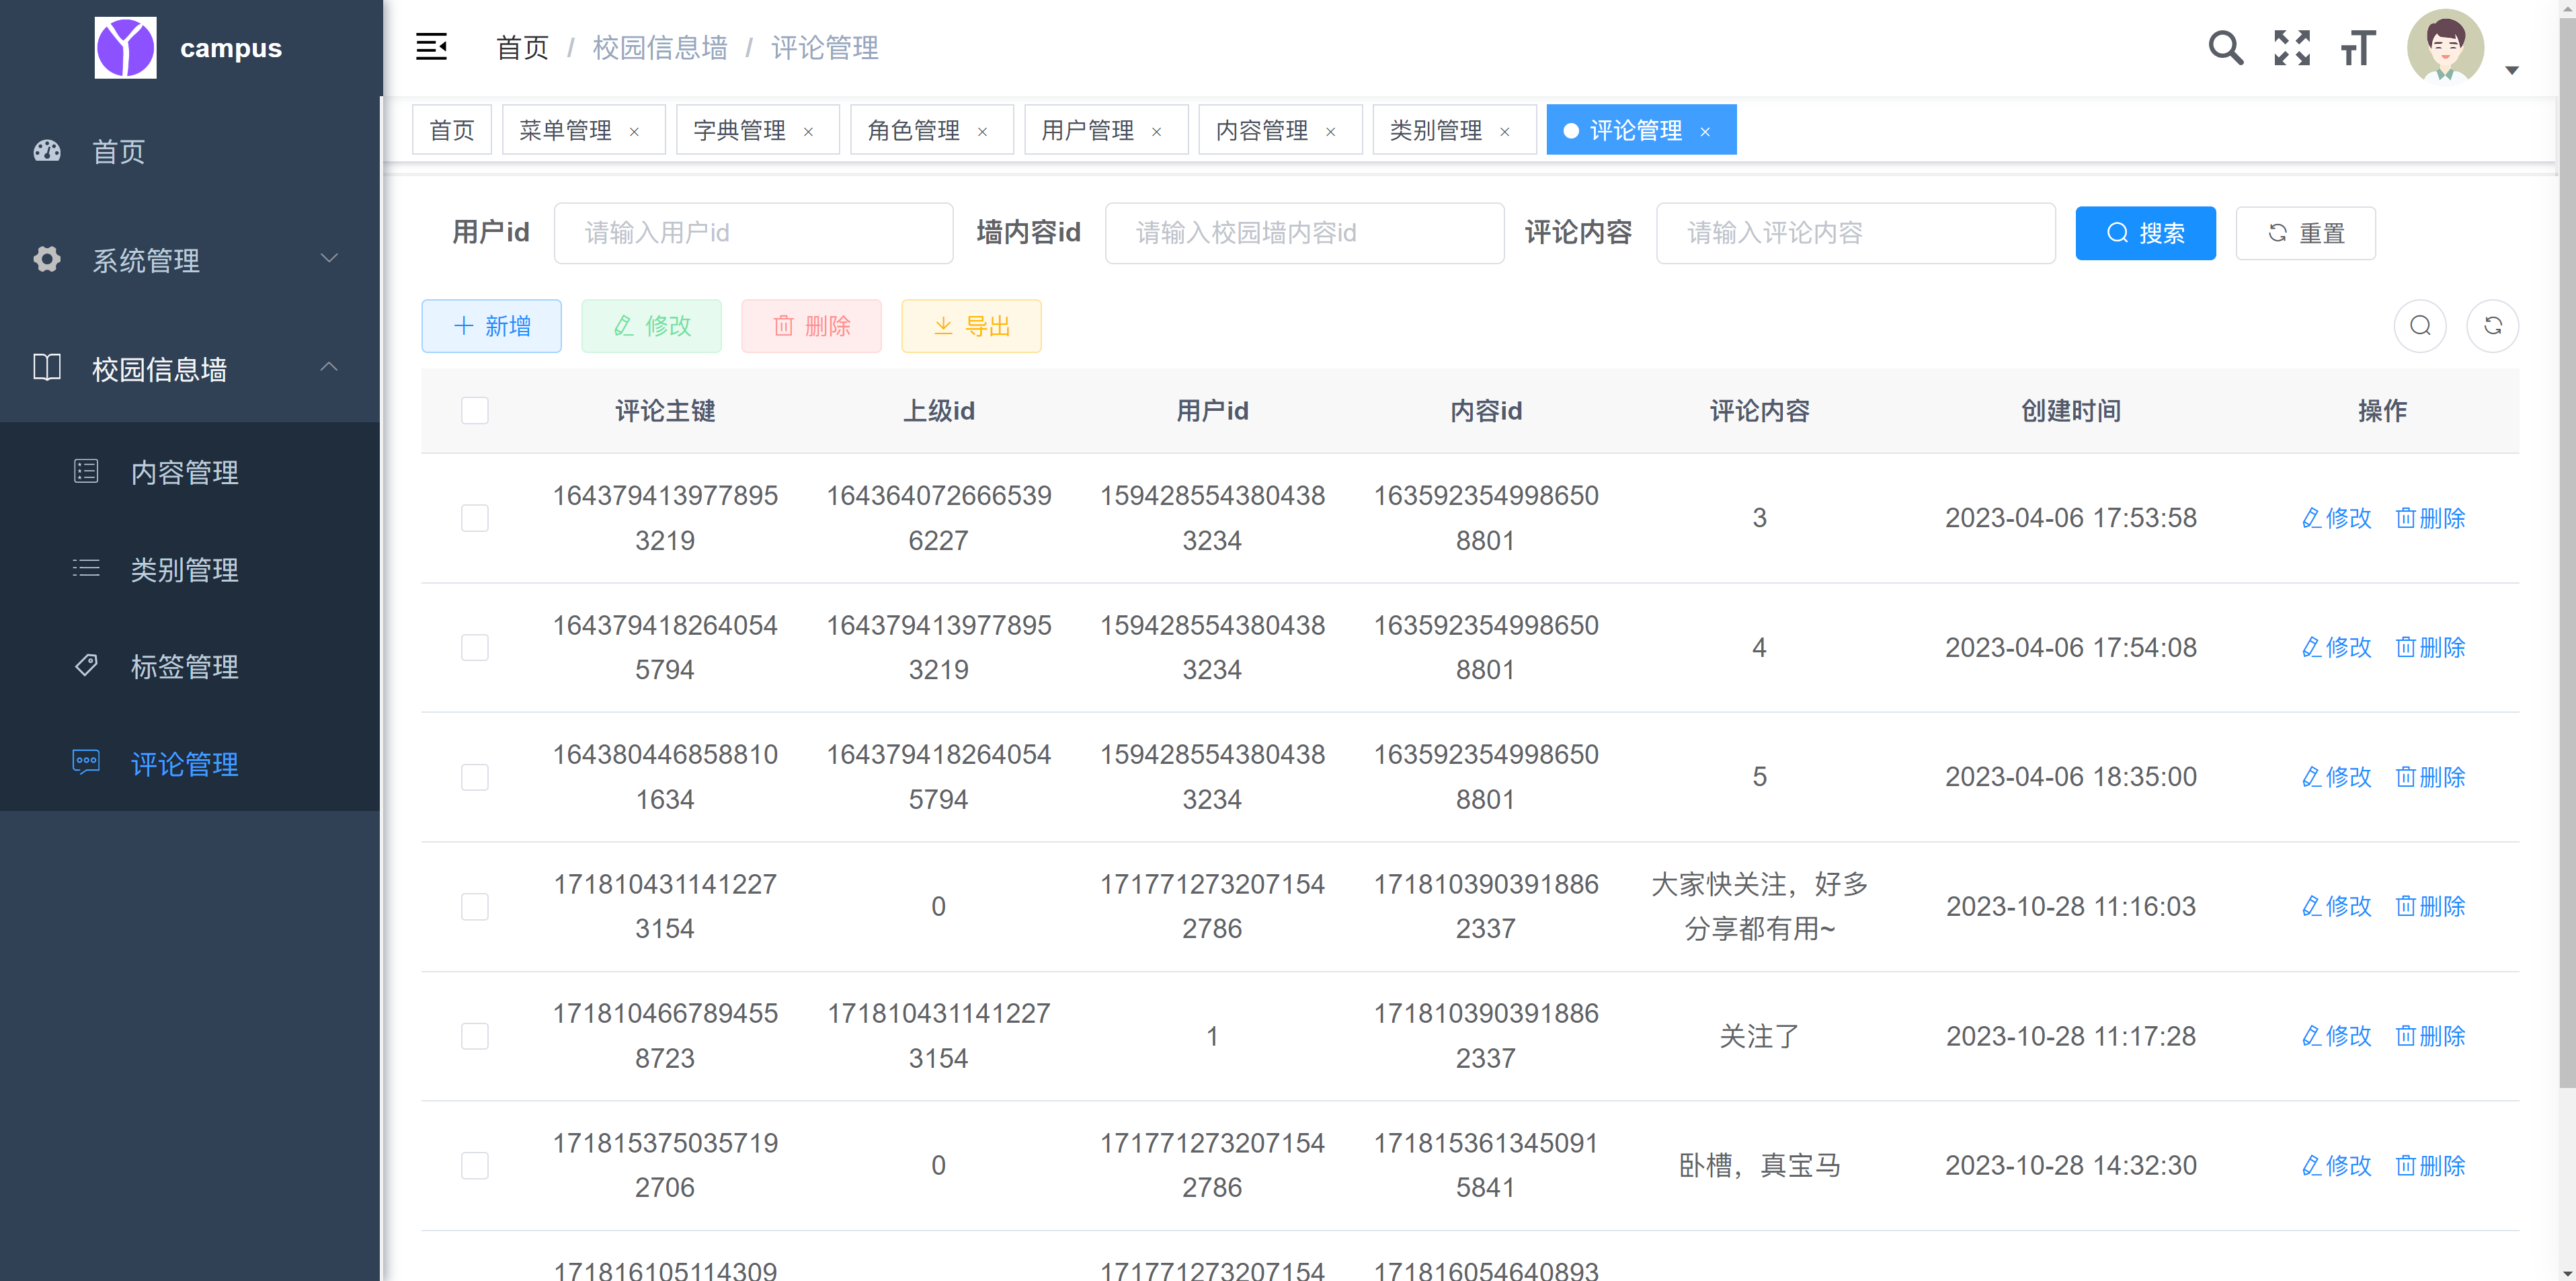Click the 系统管理 gear icon

tap(47, 259)
